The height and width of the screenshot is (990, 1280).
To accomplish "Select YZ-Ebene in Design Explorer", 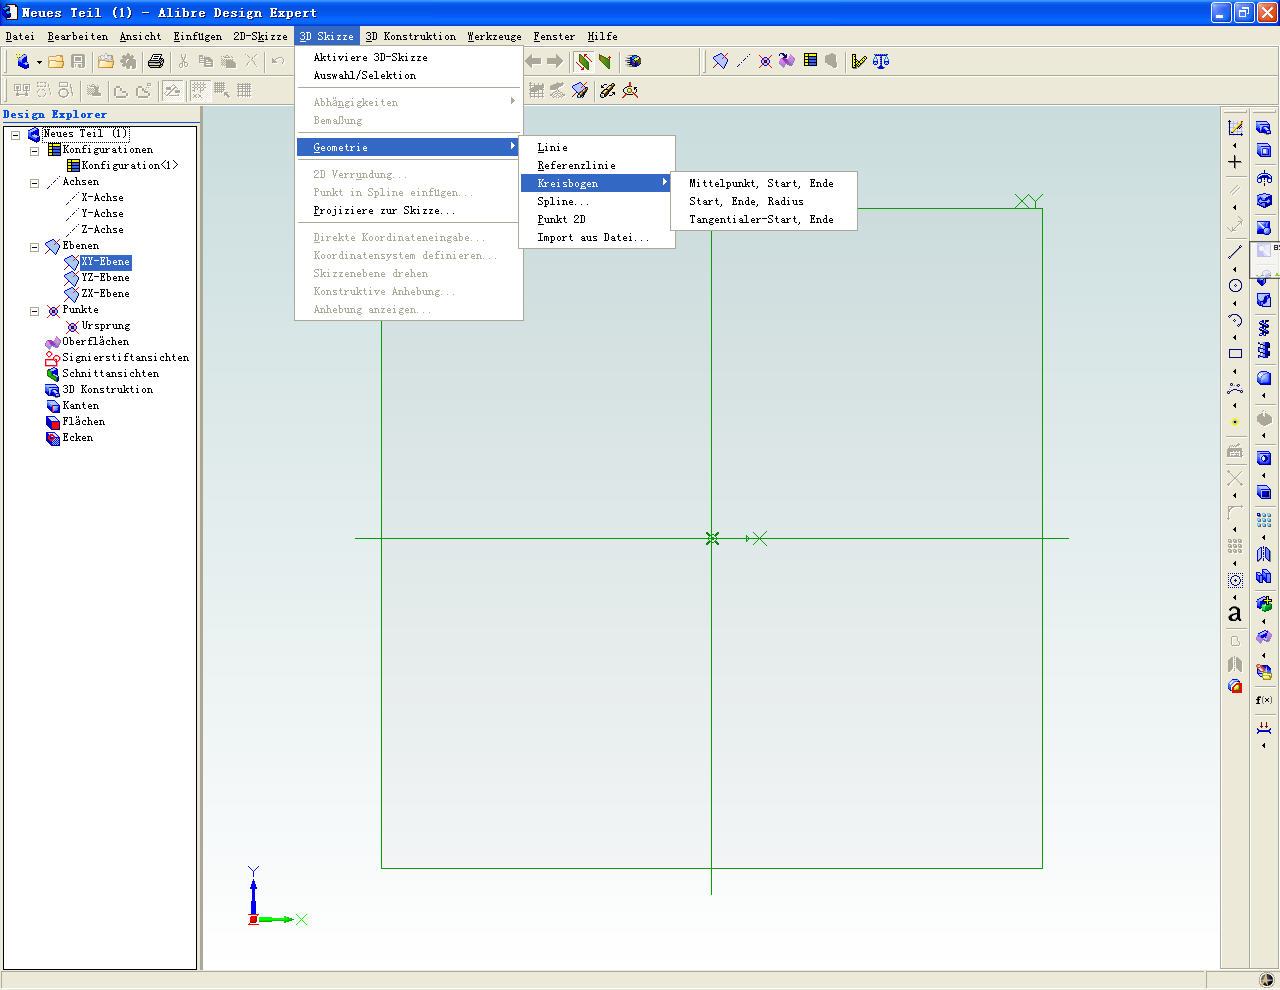I will [105, 278].
